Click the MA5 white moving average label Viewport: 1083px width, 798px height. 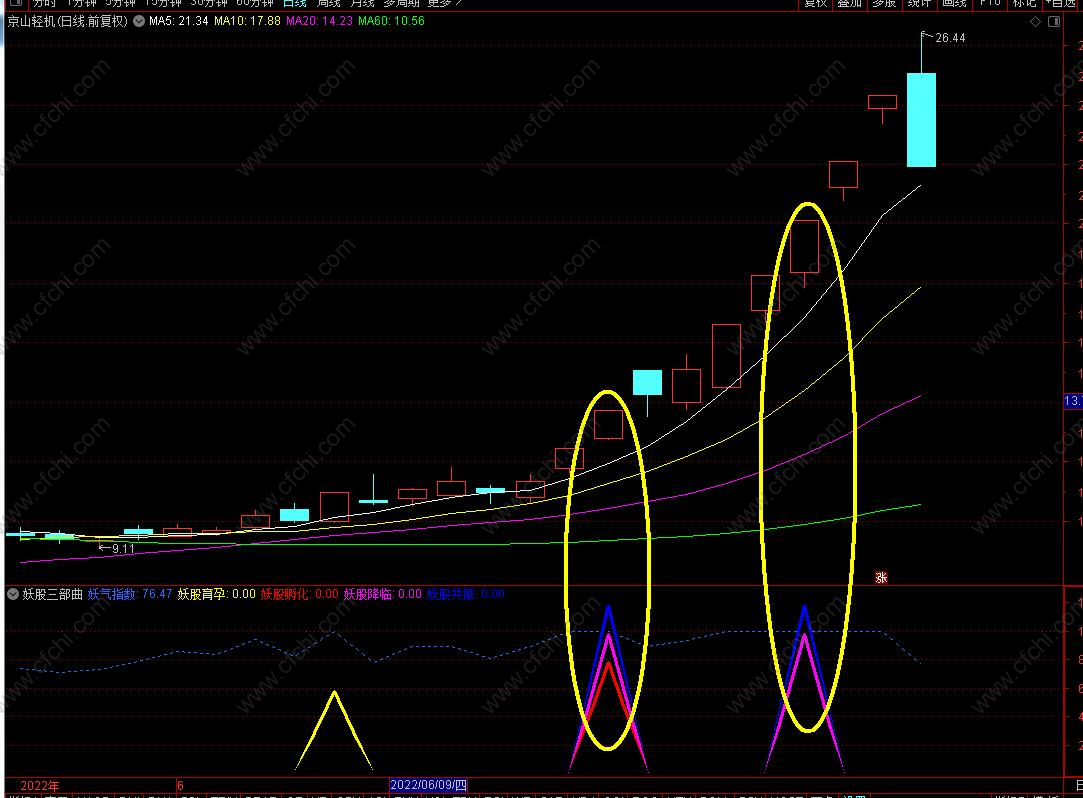tap(178, 21)
